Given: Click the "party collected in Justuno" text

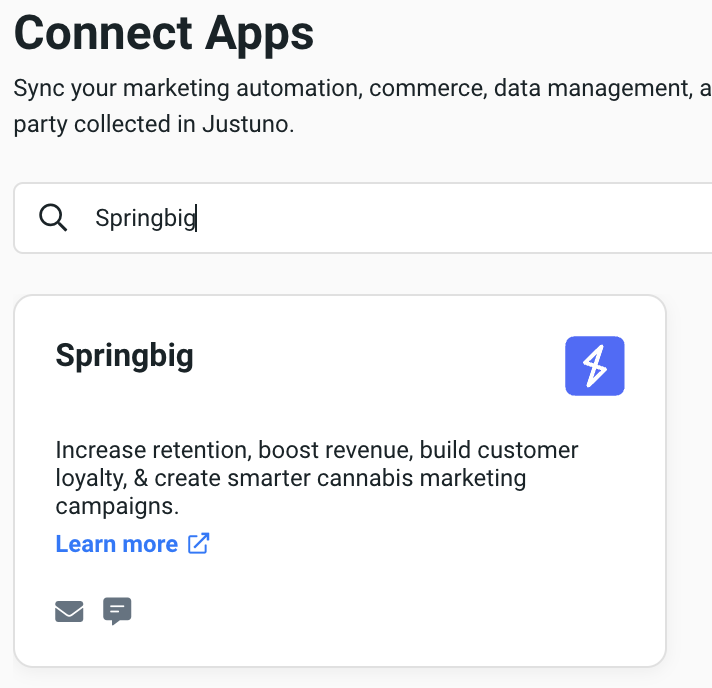Looking at the screenshot, I should click(x=154, y=127).
